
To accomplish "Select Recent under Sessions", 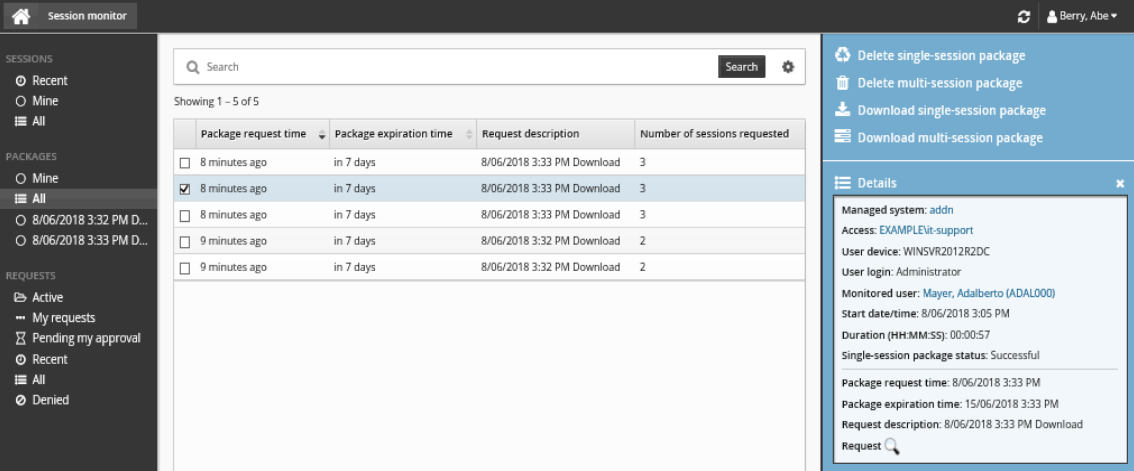I will 49,80.
